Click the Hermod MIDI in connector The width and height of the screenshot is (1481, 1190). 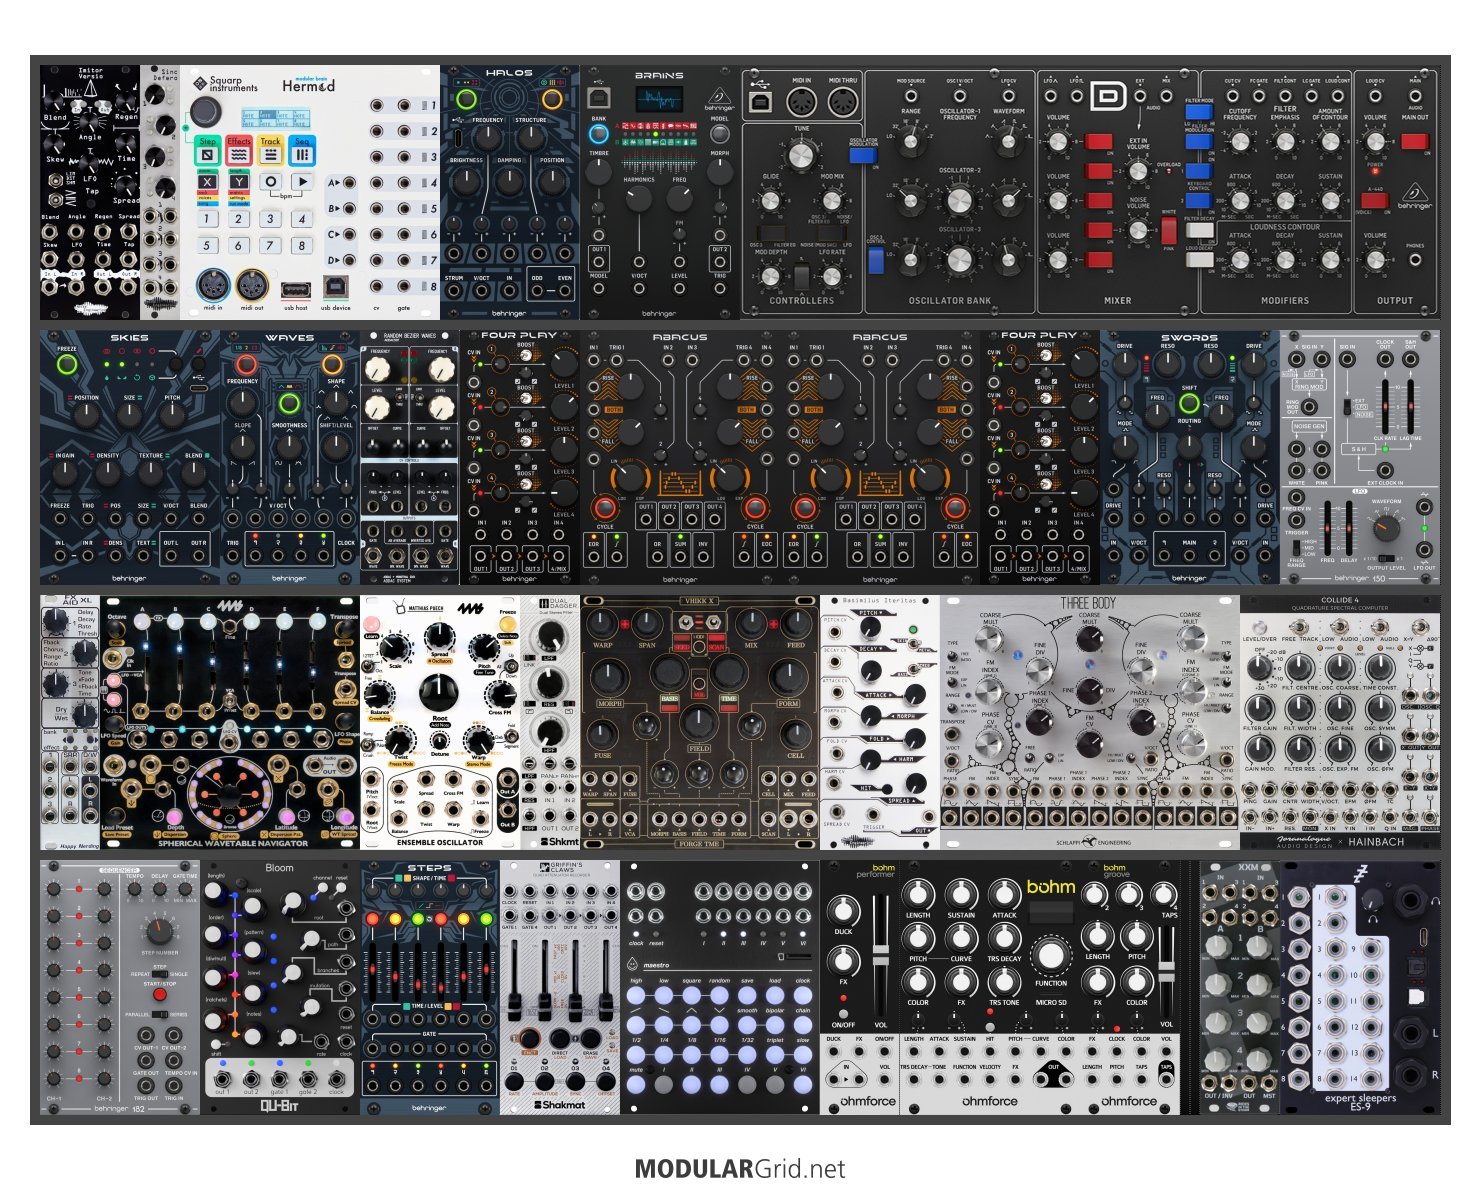pyautogui.click(x=212, y=286)
